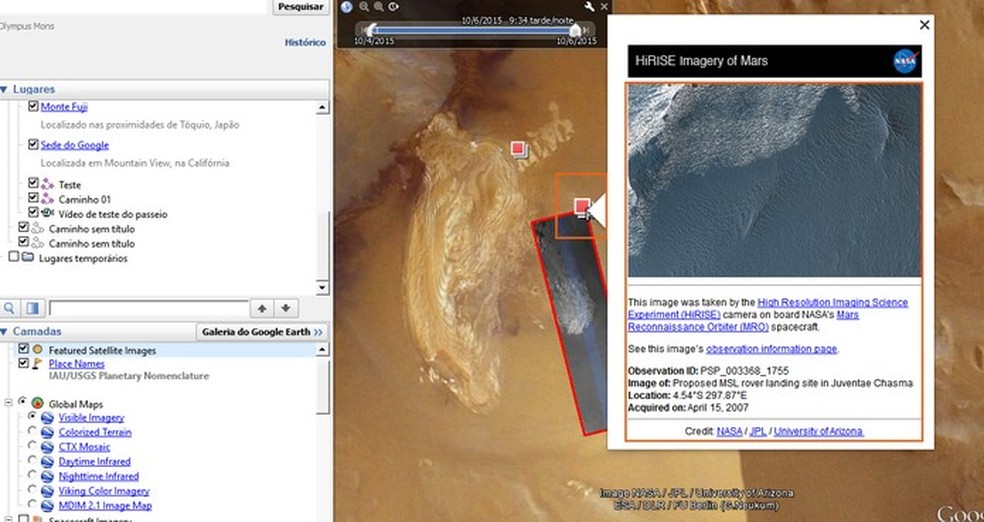Click the HiRISE image thumbnail in balloon
The height and width of the screenshot is (522, 984).
click(775, 180)
